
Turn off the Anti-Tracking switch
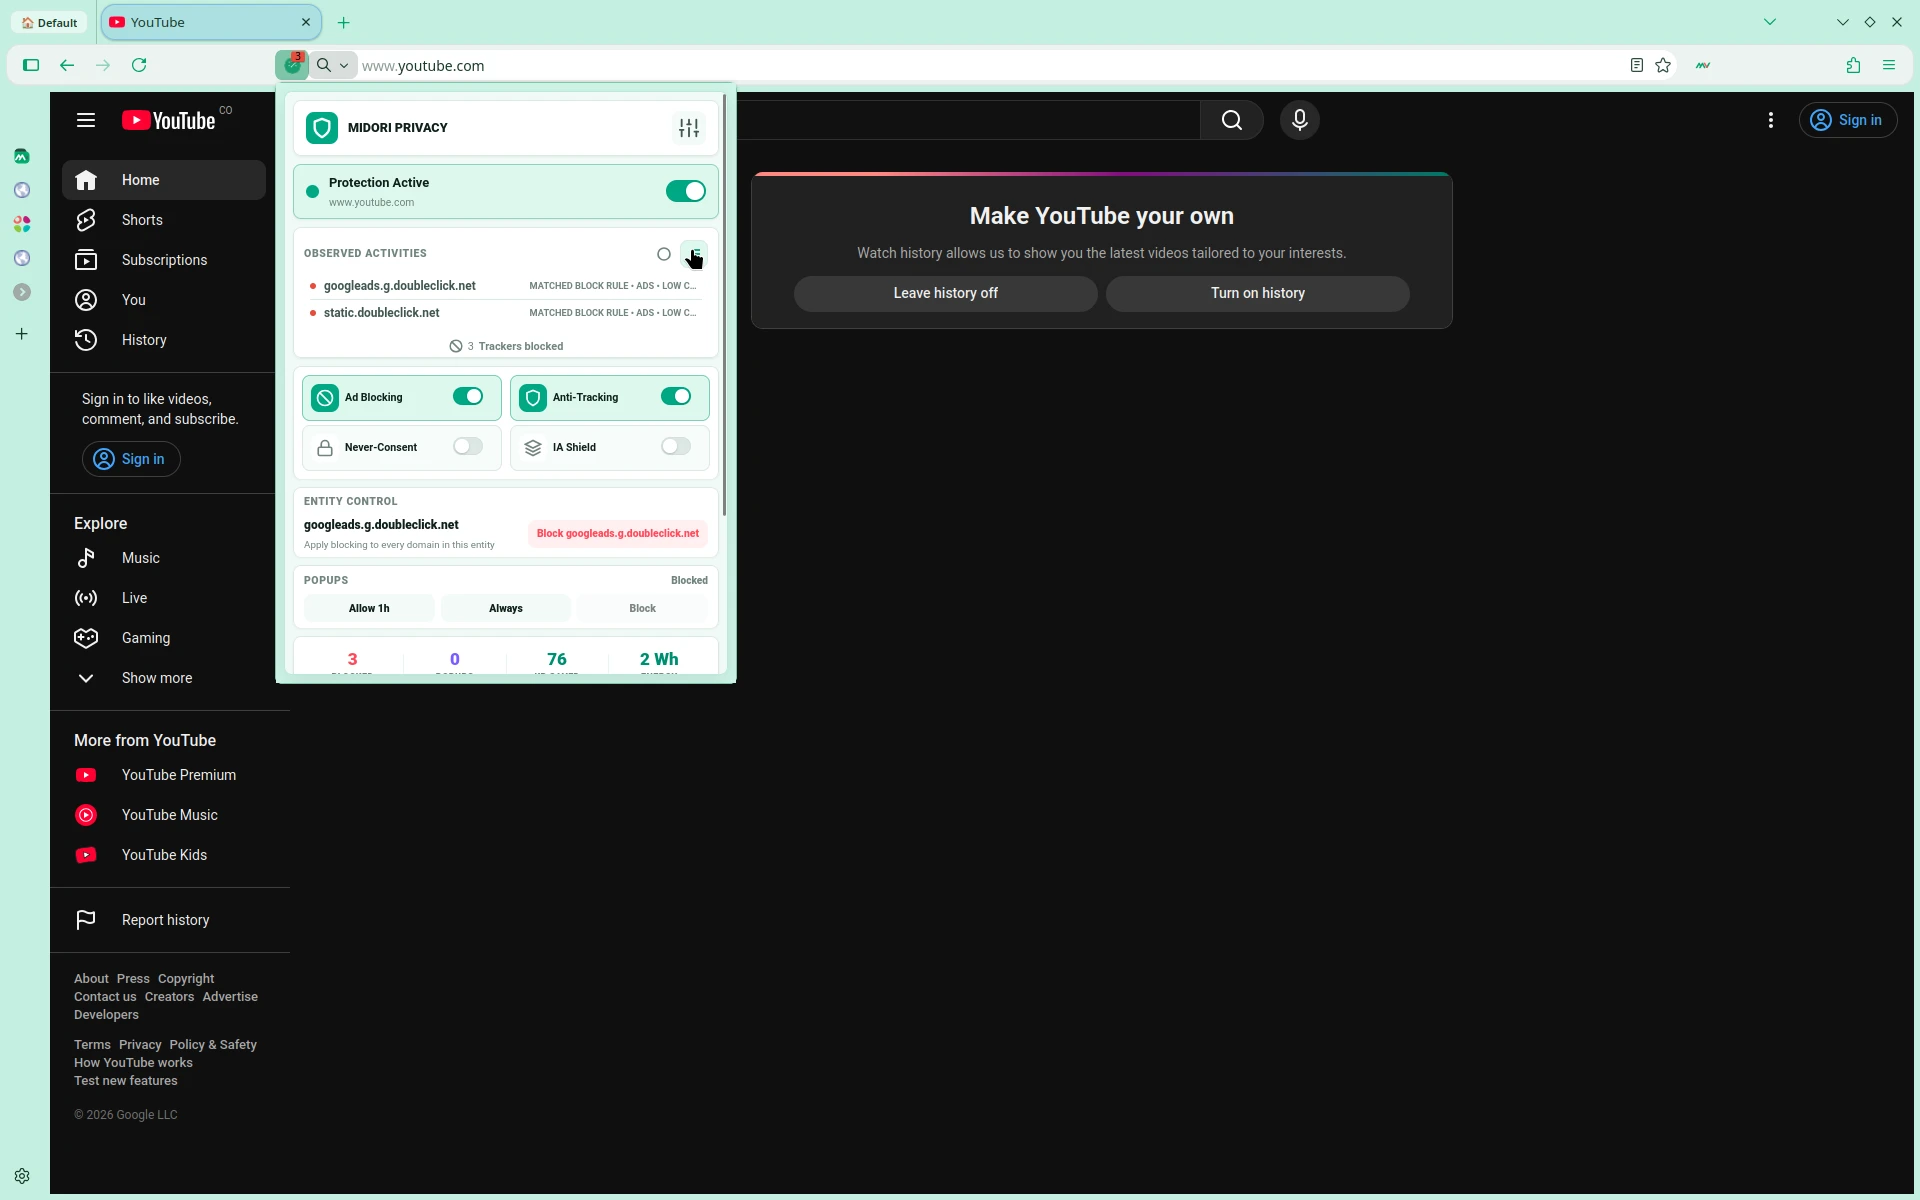coord(676,397)
